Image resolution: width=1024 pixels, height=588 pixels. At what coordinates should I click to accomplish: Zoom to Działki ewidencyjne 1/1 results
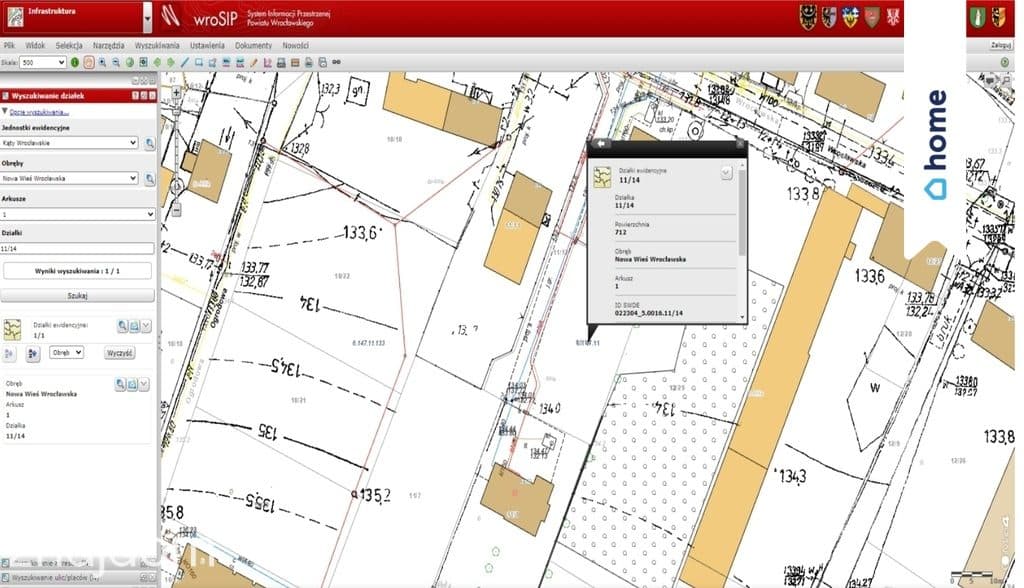tap(122, 326)
